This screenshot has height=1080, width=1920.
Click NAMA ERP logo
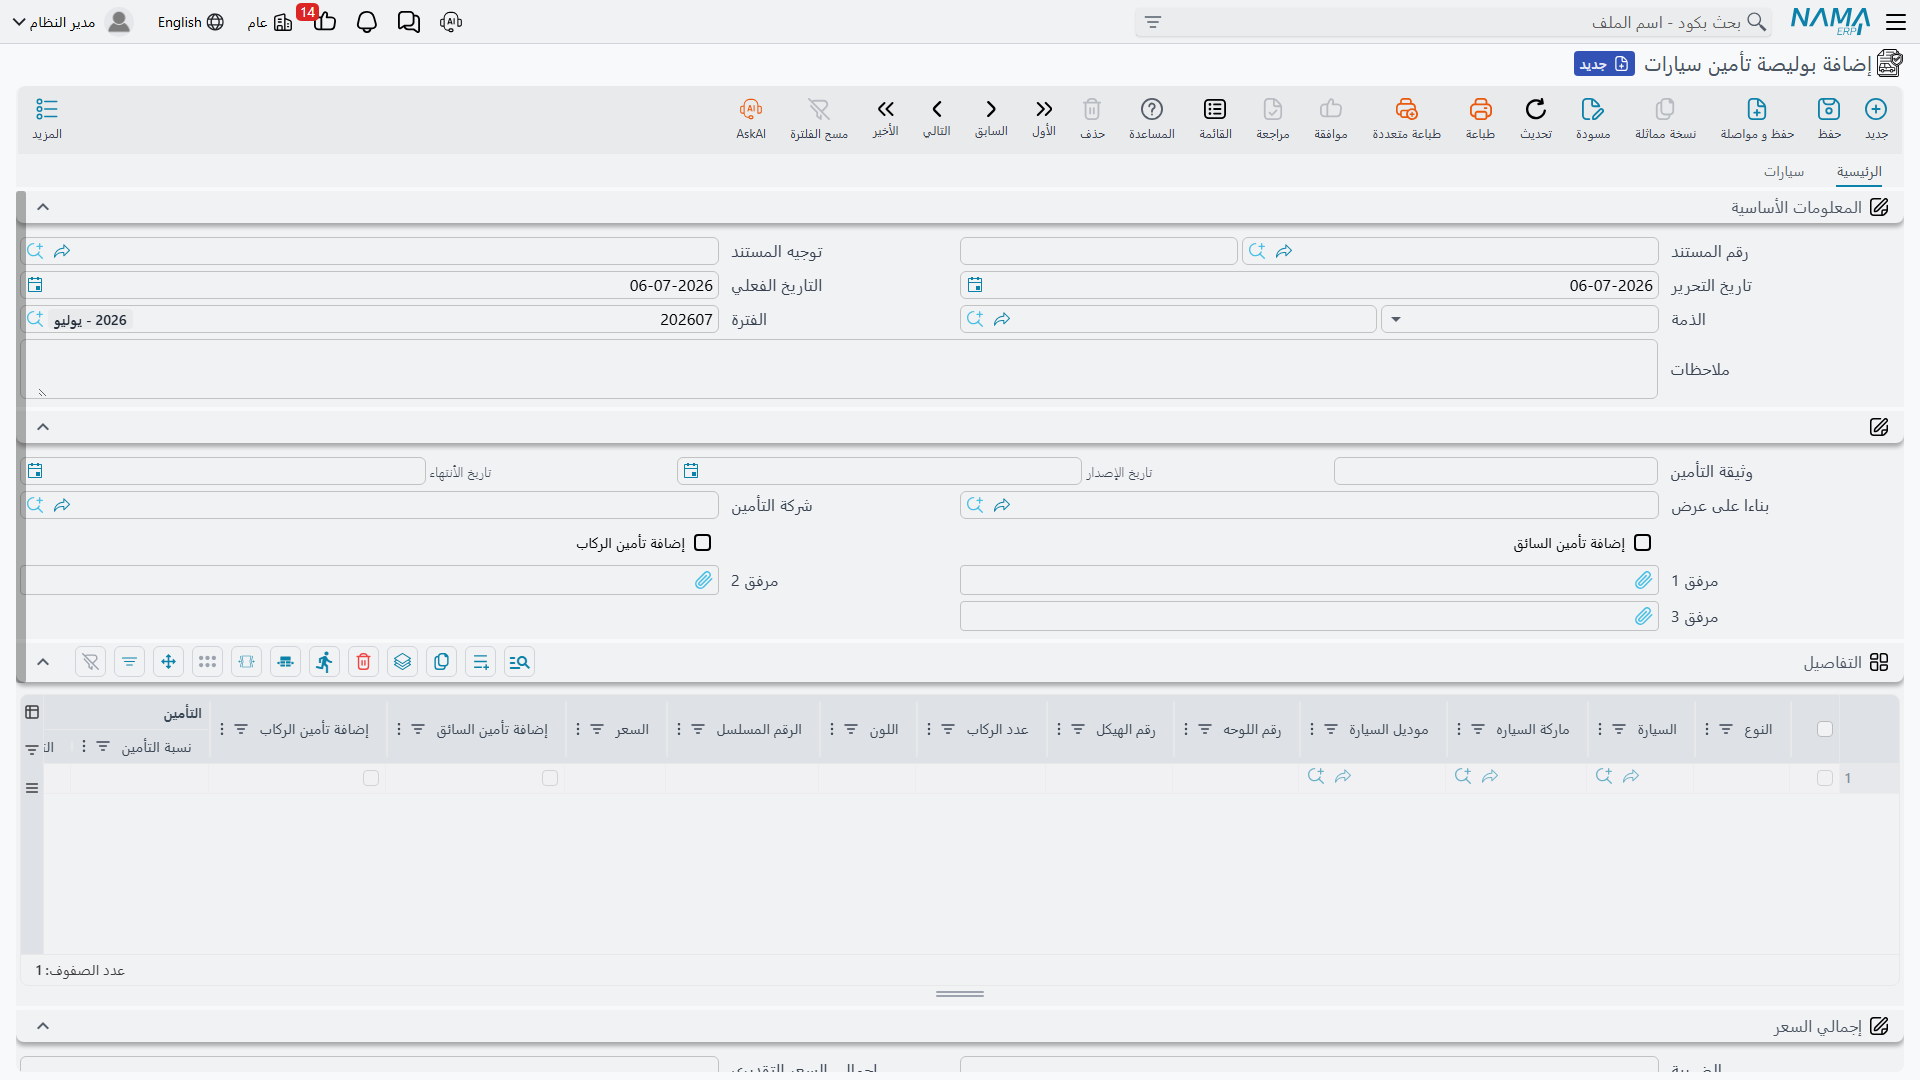click(1830, 22)
